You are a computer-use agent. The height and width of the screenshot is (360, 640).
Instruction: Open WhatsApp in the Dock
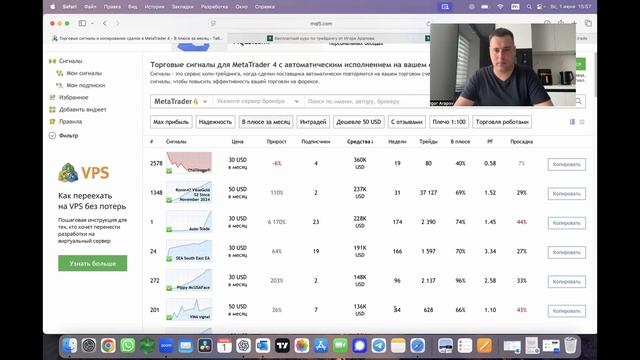point(128,346)
